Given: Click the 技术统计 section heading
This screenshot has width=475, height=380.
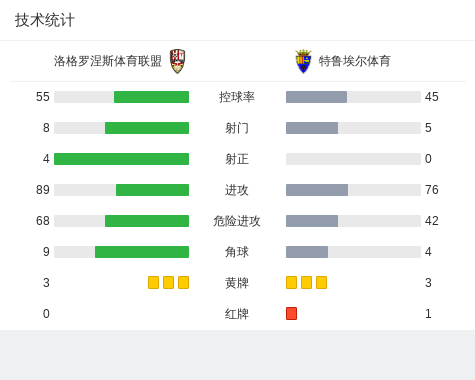Looking at the screenshot, I should pos(45,20).
